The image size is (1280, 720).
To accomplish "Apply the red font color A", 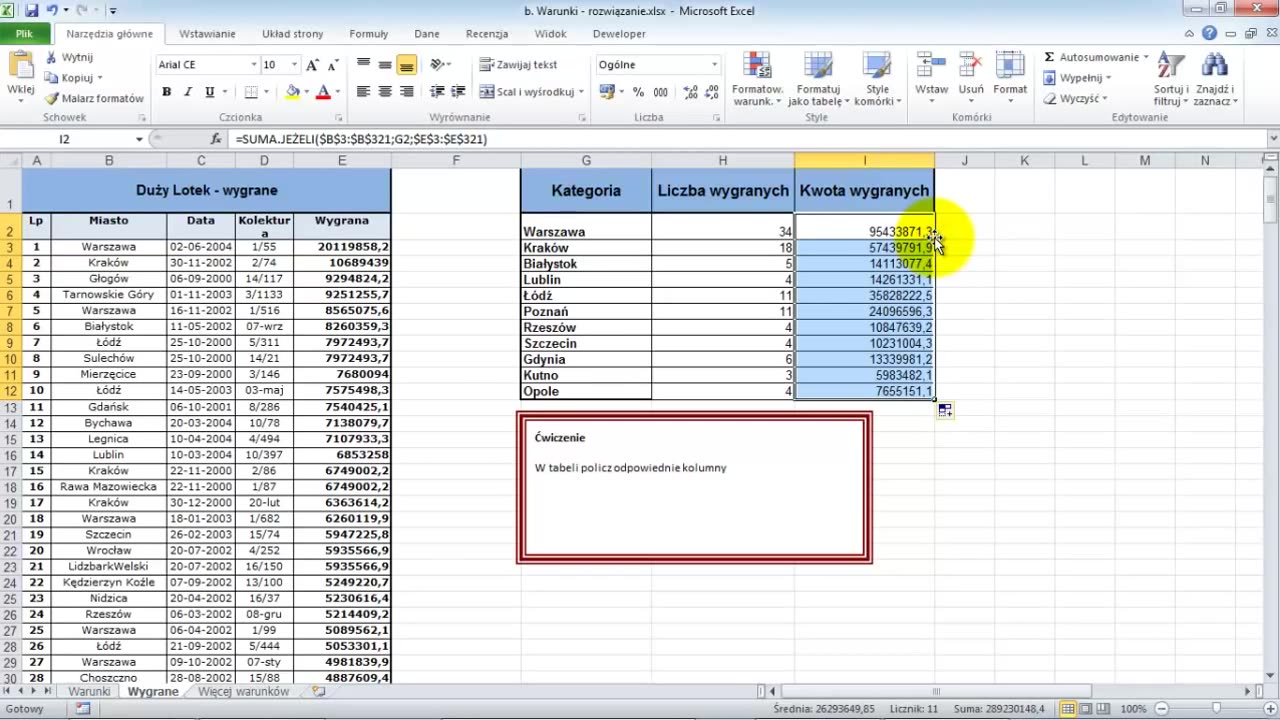I will coord(323,92).
